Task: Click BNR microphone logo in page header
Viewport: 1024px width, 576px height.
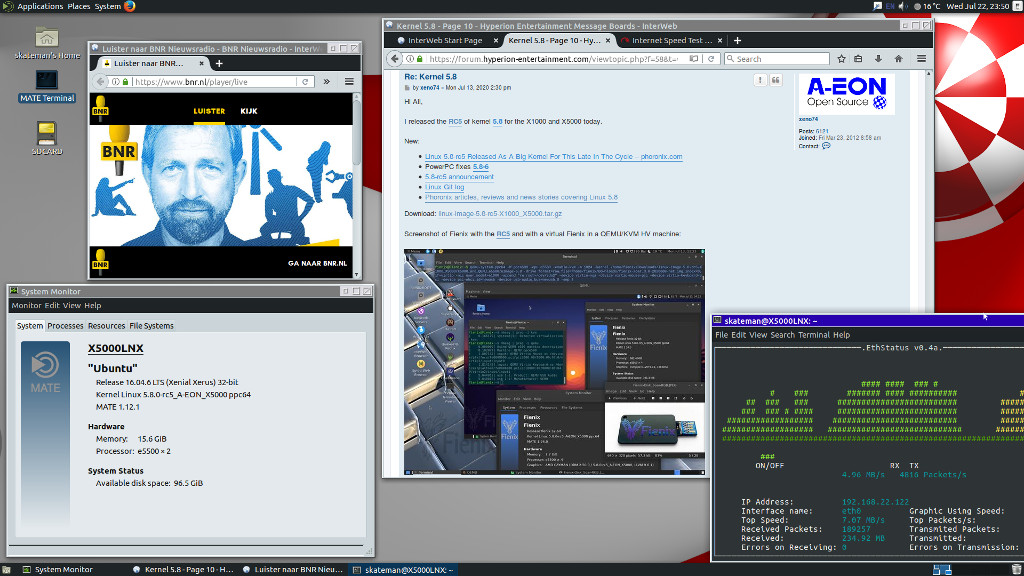Action: (x=101, y=109)
